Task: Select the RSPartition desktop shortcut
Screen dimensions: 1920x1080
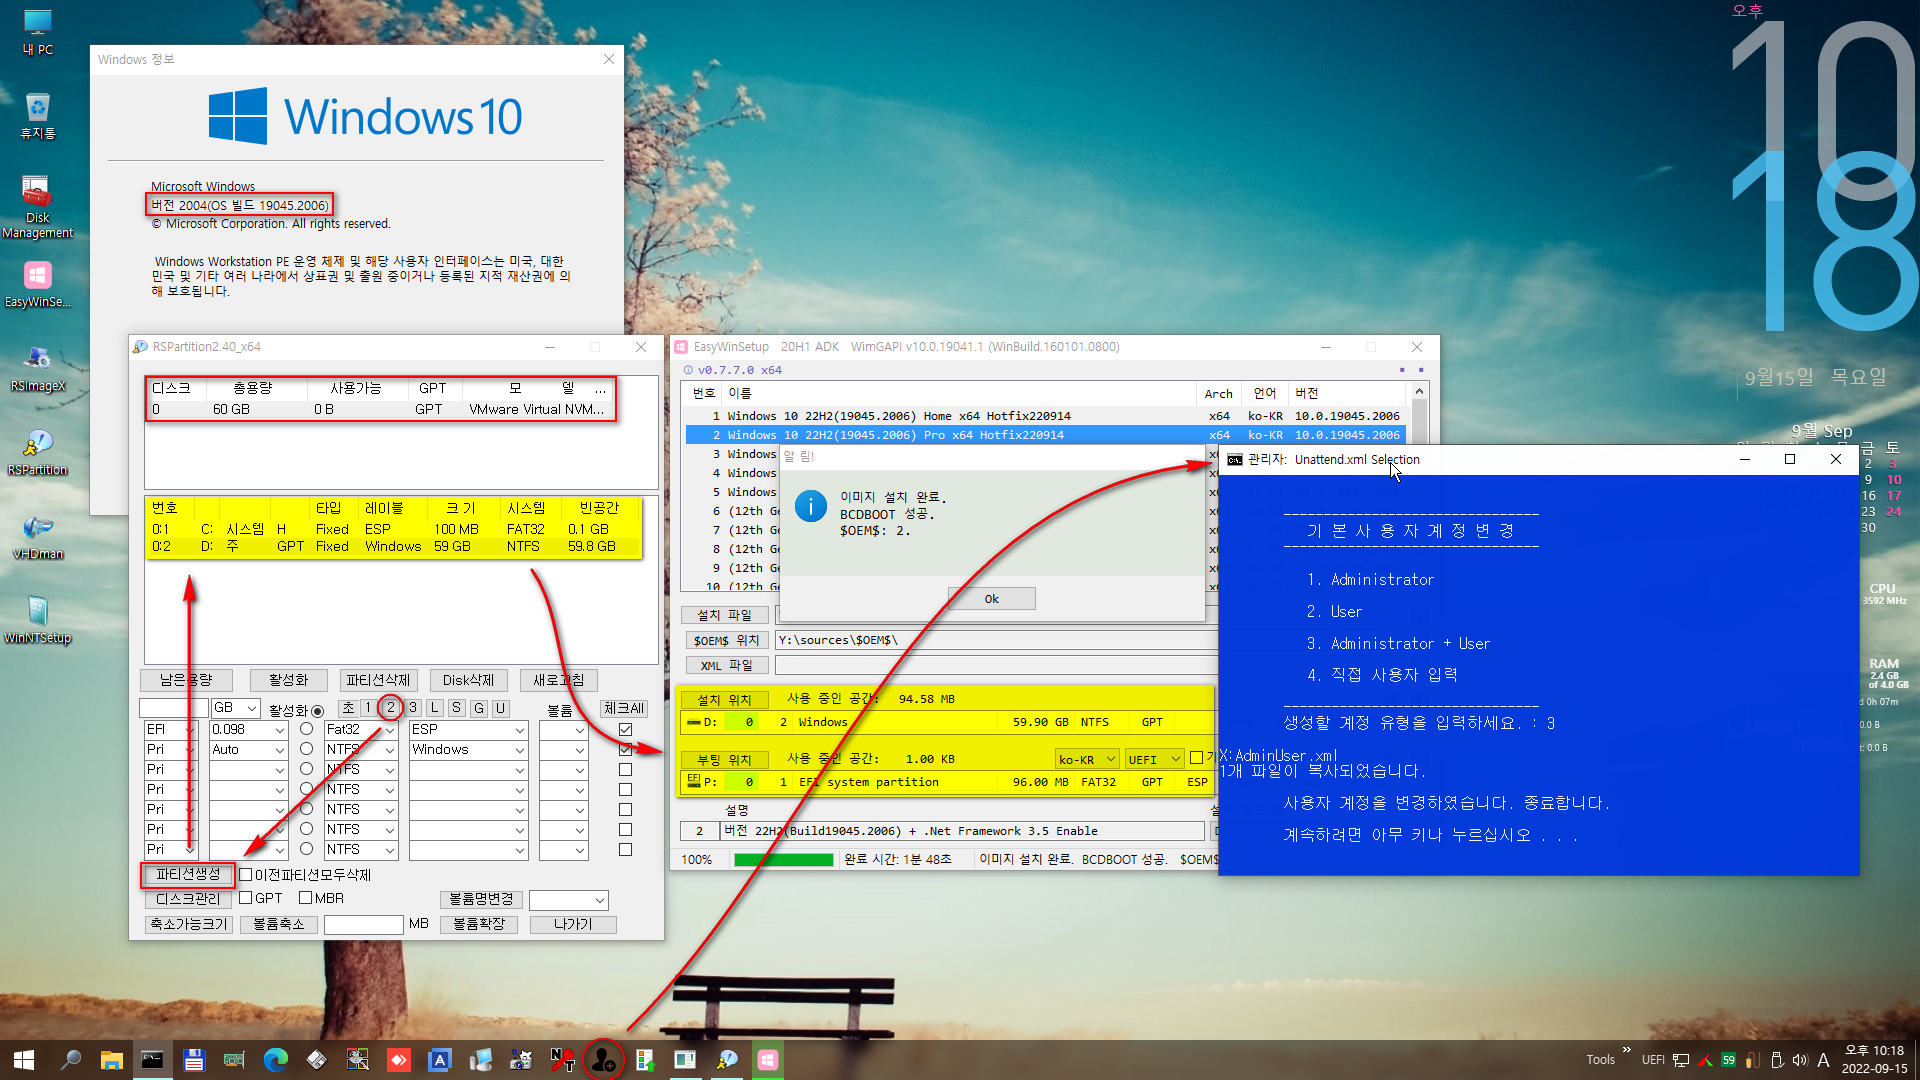Action: (x=38, y=452)
